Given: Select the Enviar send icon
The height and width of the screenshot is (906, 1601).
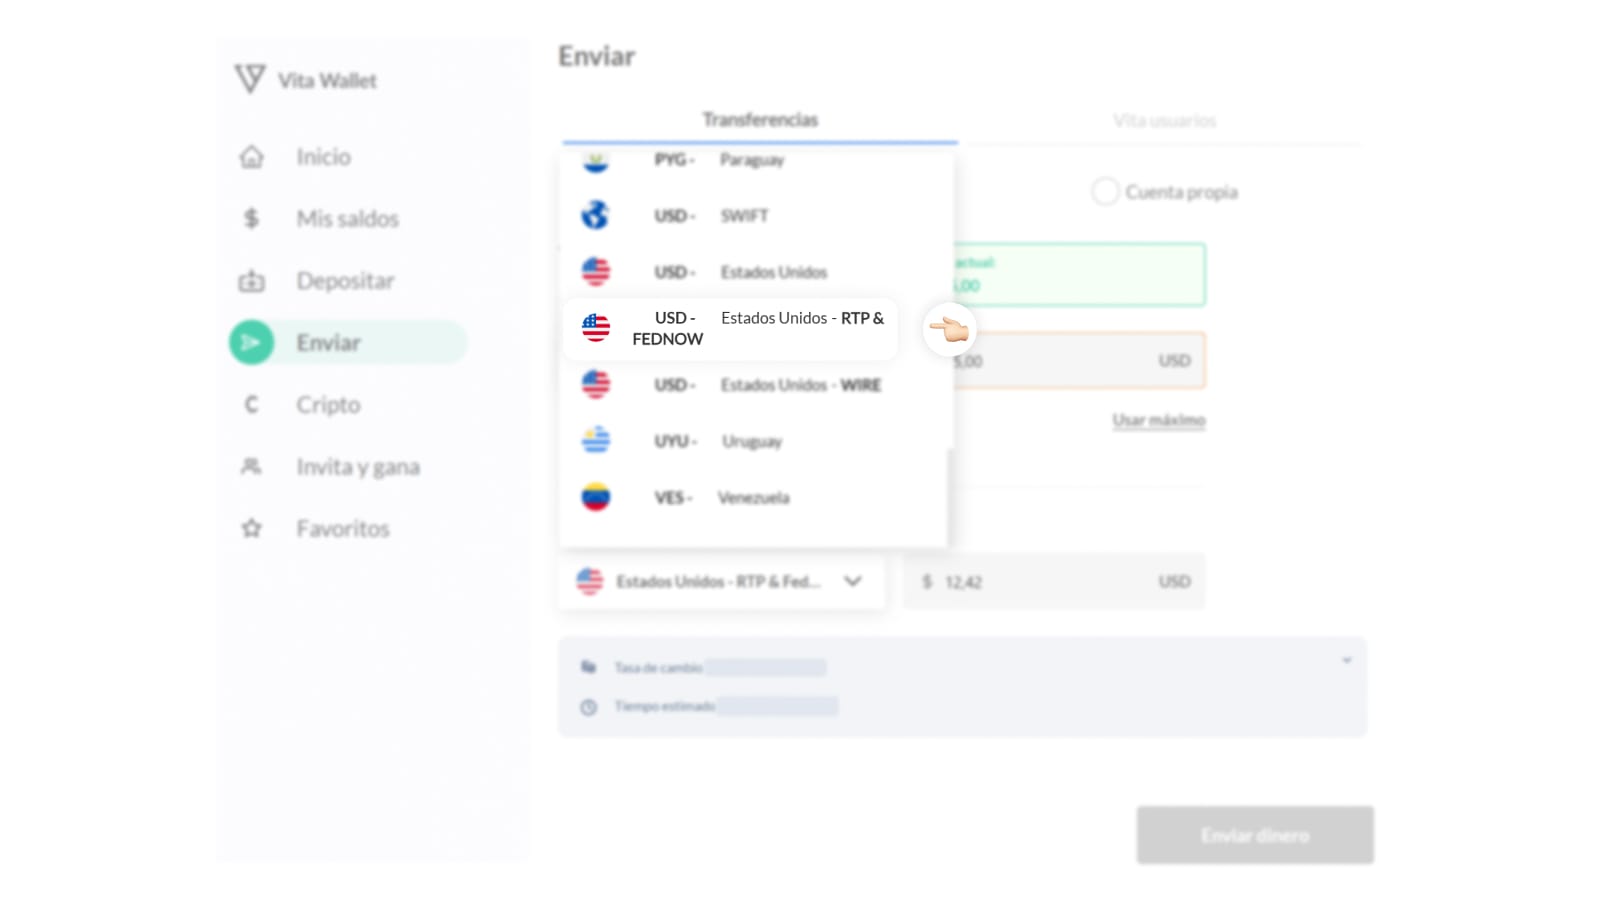Looking at the screenshot, I should point(251,342).
